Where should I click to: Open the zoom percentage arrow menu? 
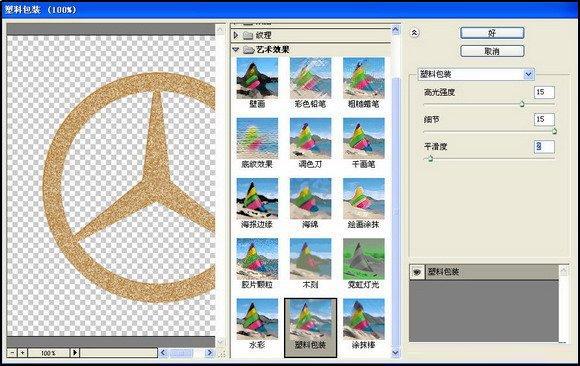75,353
